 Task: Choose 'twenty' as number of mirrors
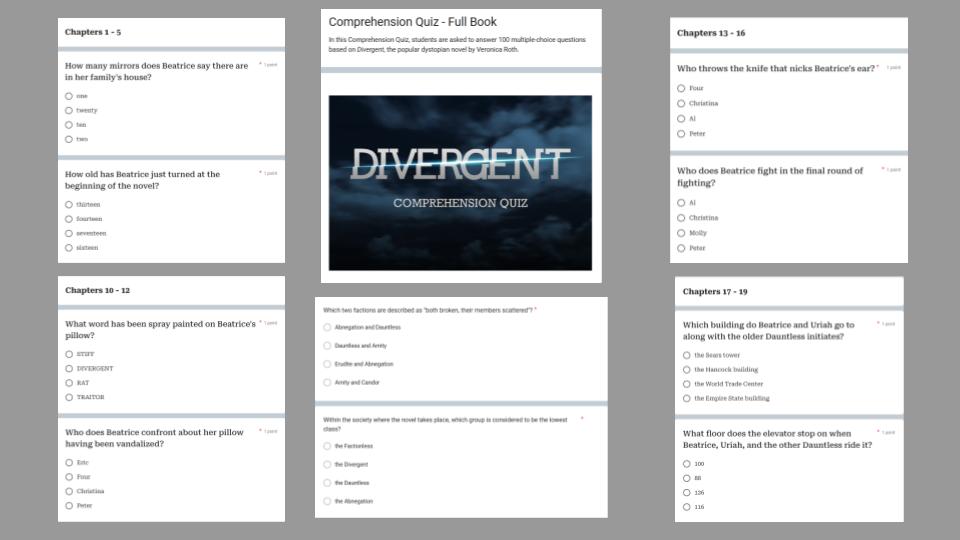[x=69, y=111]
